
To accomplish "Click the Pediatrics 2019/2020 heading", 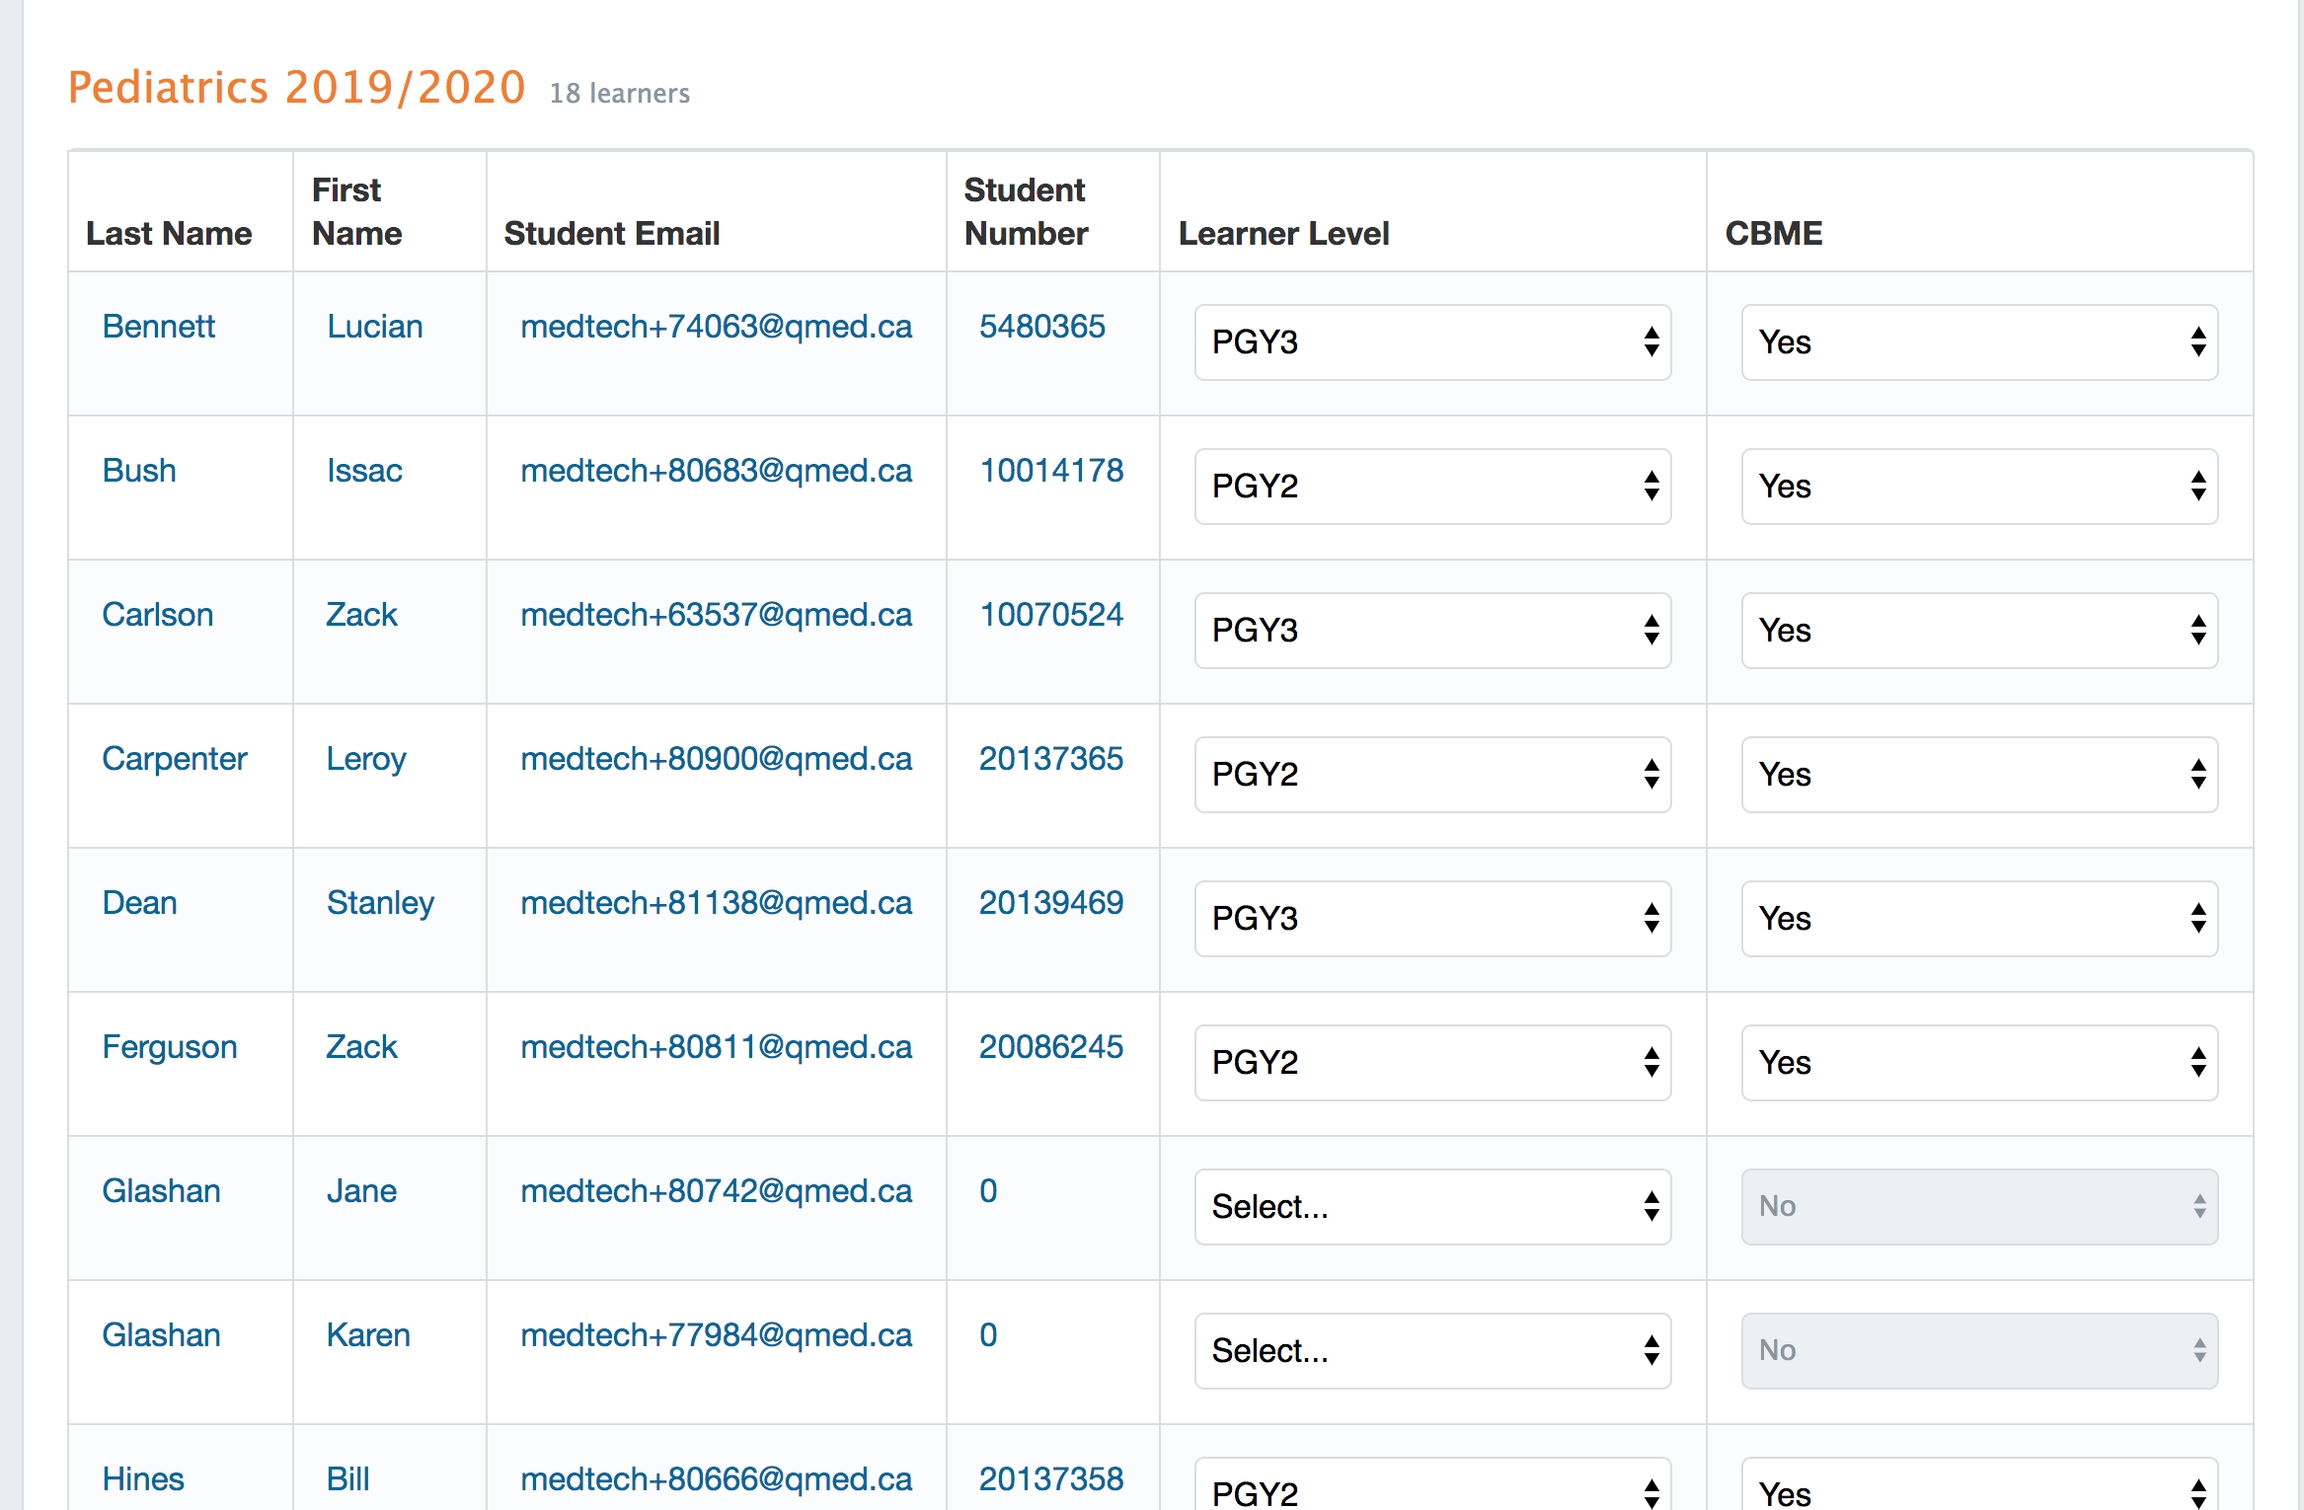I will coord(296,87).
